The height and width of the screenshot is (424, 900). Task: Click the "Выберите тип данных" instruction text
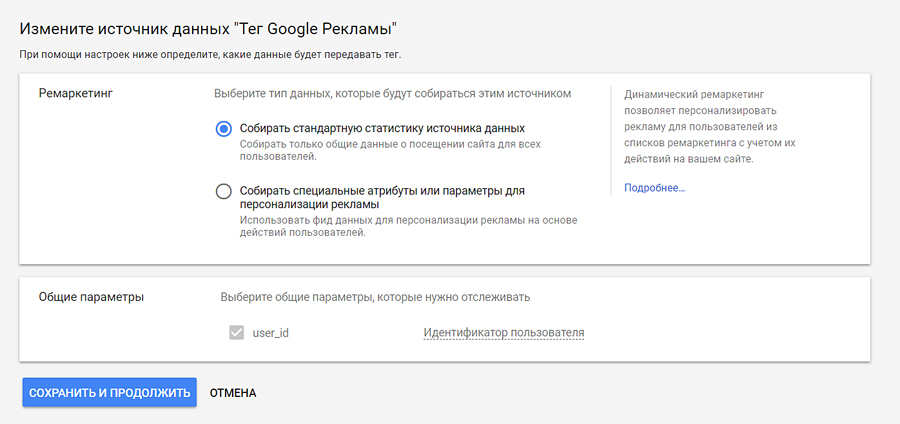392,93
